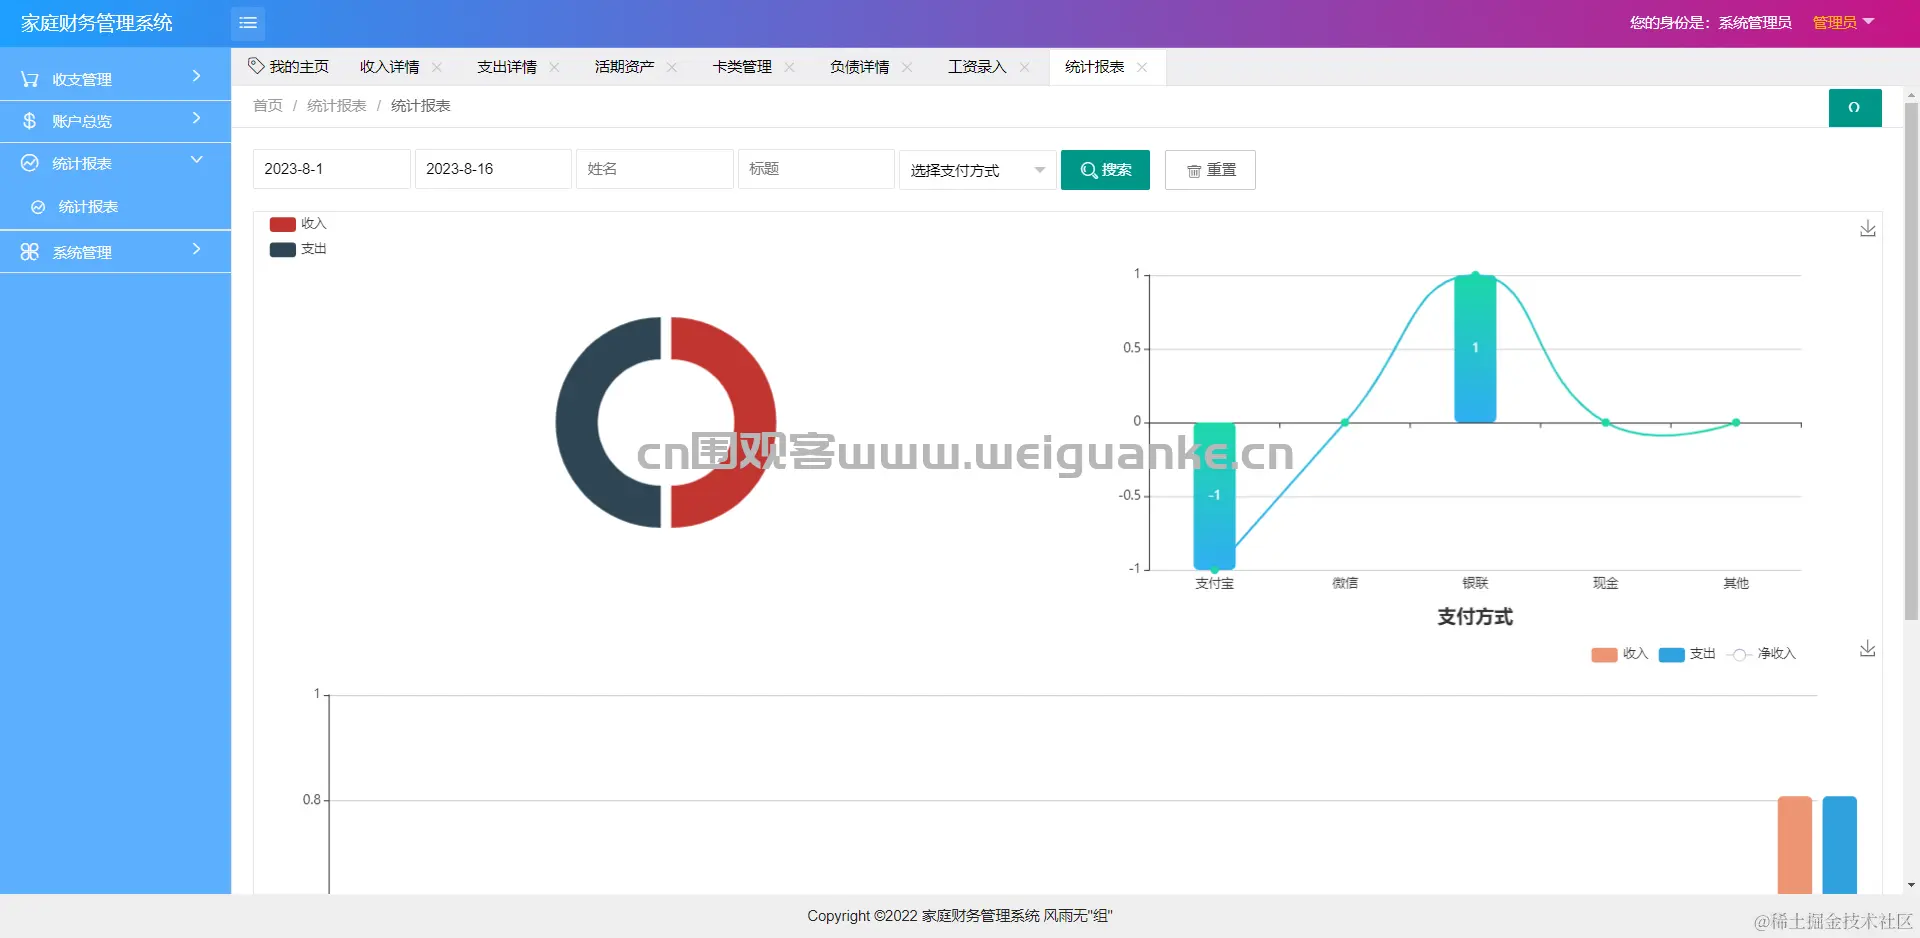Collapse the 统计报表 sidebar menu
The image size is (1920, 938).
(x=115, y=163)
